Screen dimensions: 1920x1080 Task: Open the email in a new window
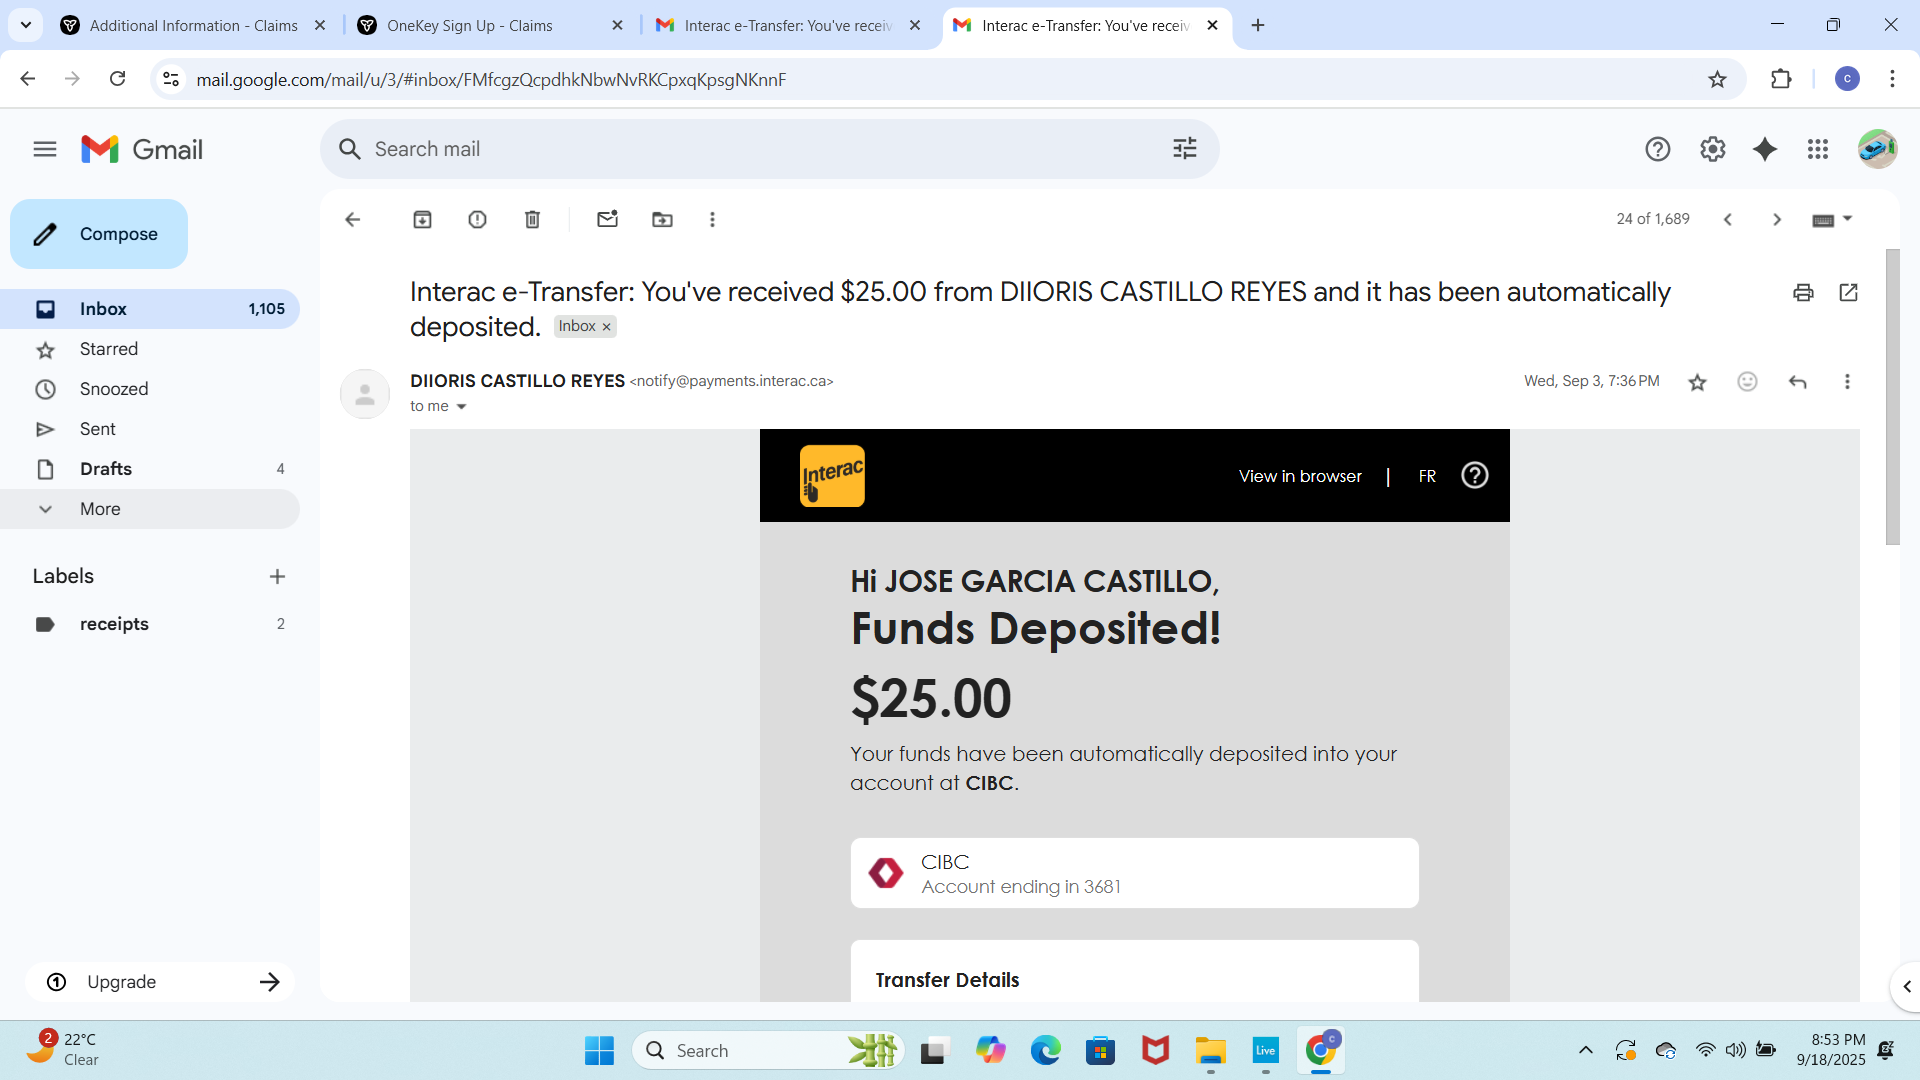pyautogui.click(x=1848, y=292)
